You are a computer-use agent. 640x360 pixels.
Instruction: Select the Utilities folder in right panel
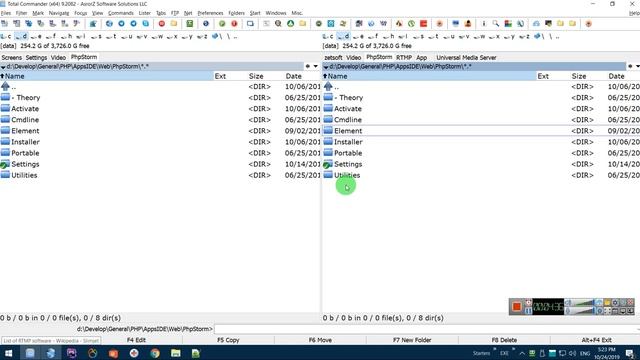347,175
